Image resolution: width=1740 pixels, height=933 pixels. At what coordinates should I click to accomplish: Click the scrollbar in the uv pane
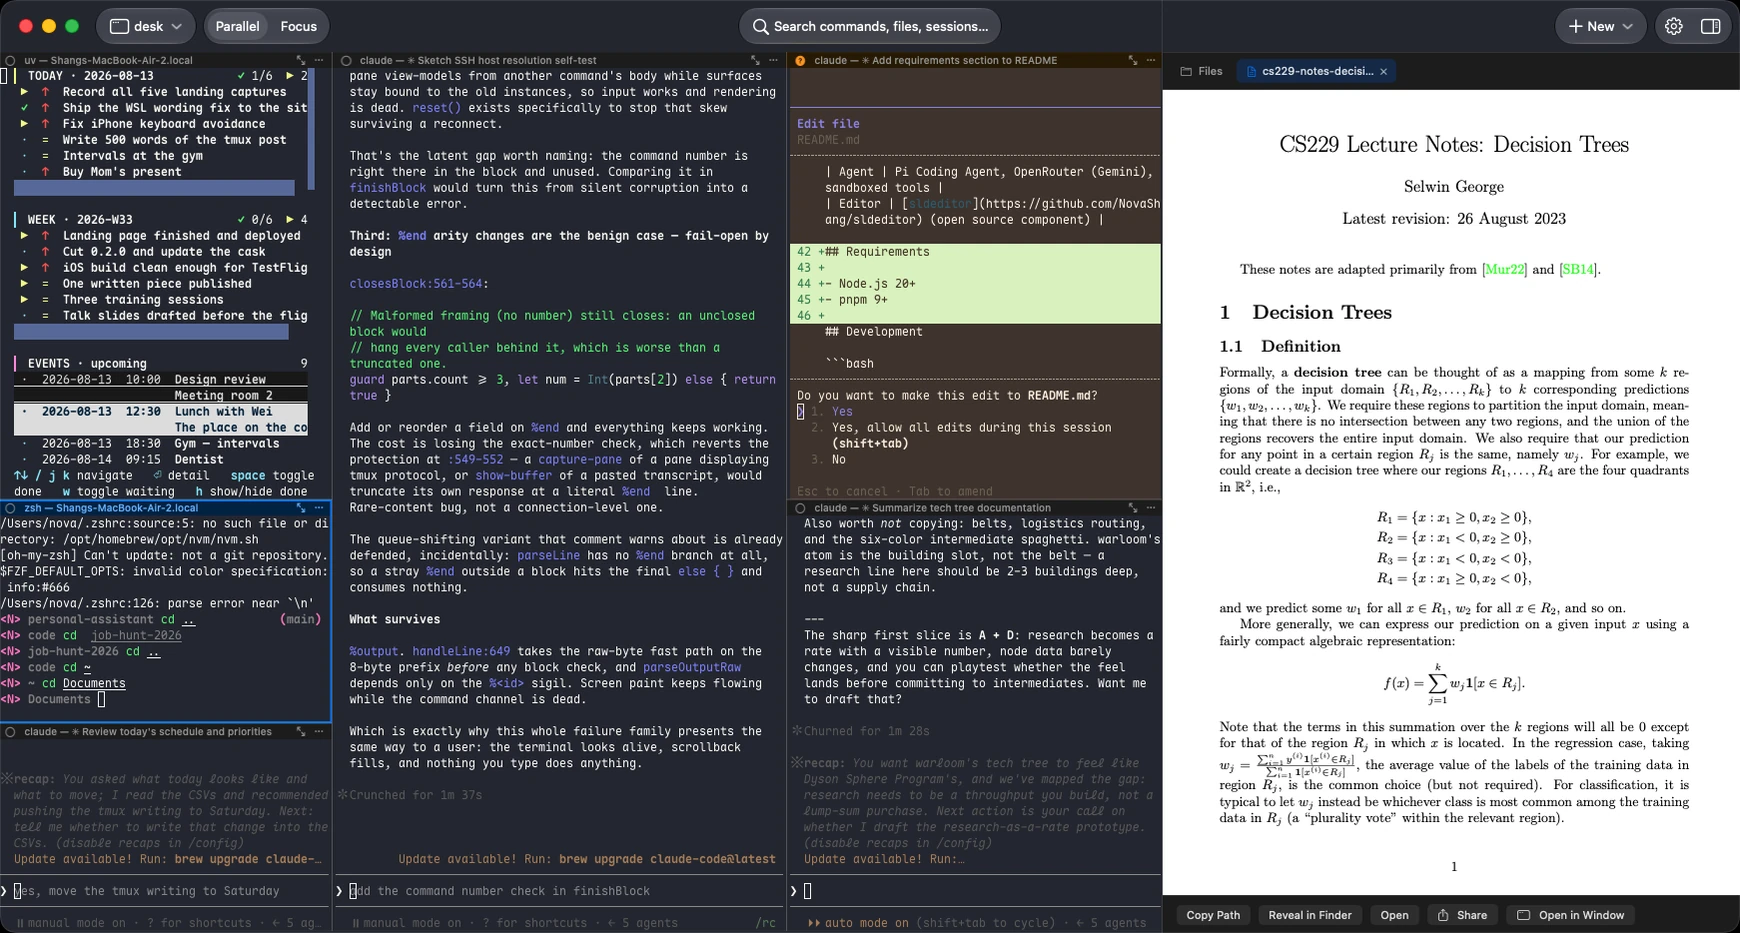tap(311, 130)
